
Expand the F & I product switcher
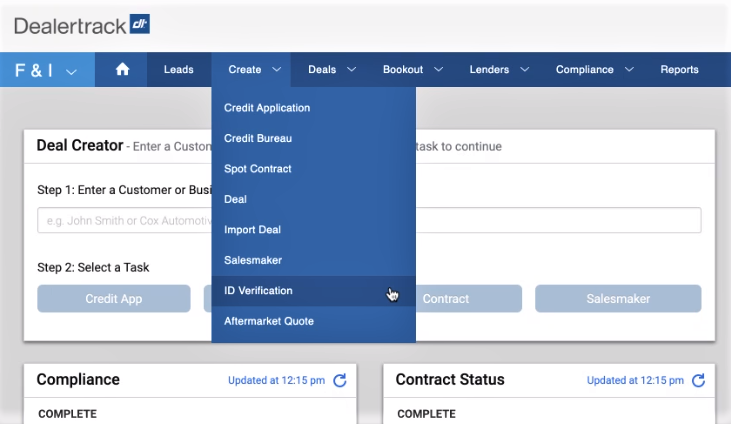pos(47,70)
